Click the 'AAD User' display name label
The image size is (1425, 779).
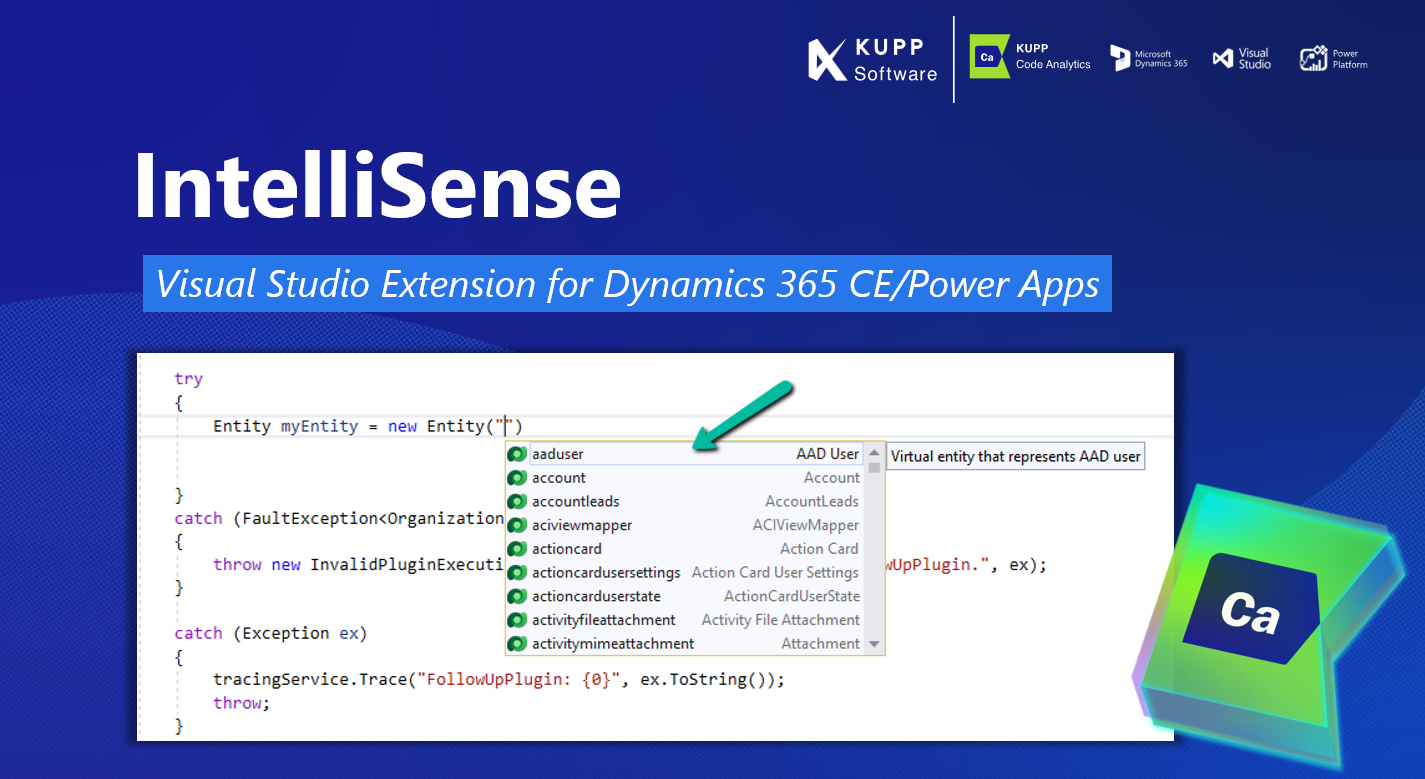[x=827, y=454]
